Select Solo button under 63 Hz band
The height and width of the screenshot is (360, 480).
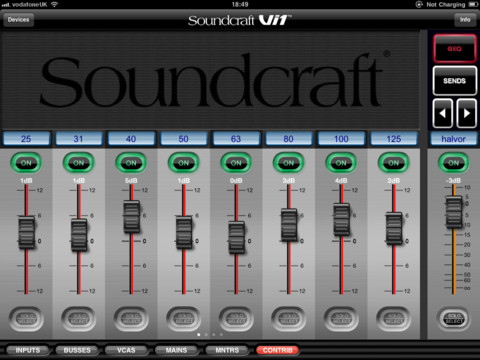point(236,319)
